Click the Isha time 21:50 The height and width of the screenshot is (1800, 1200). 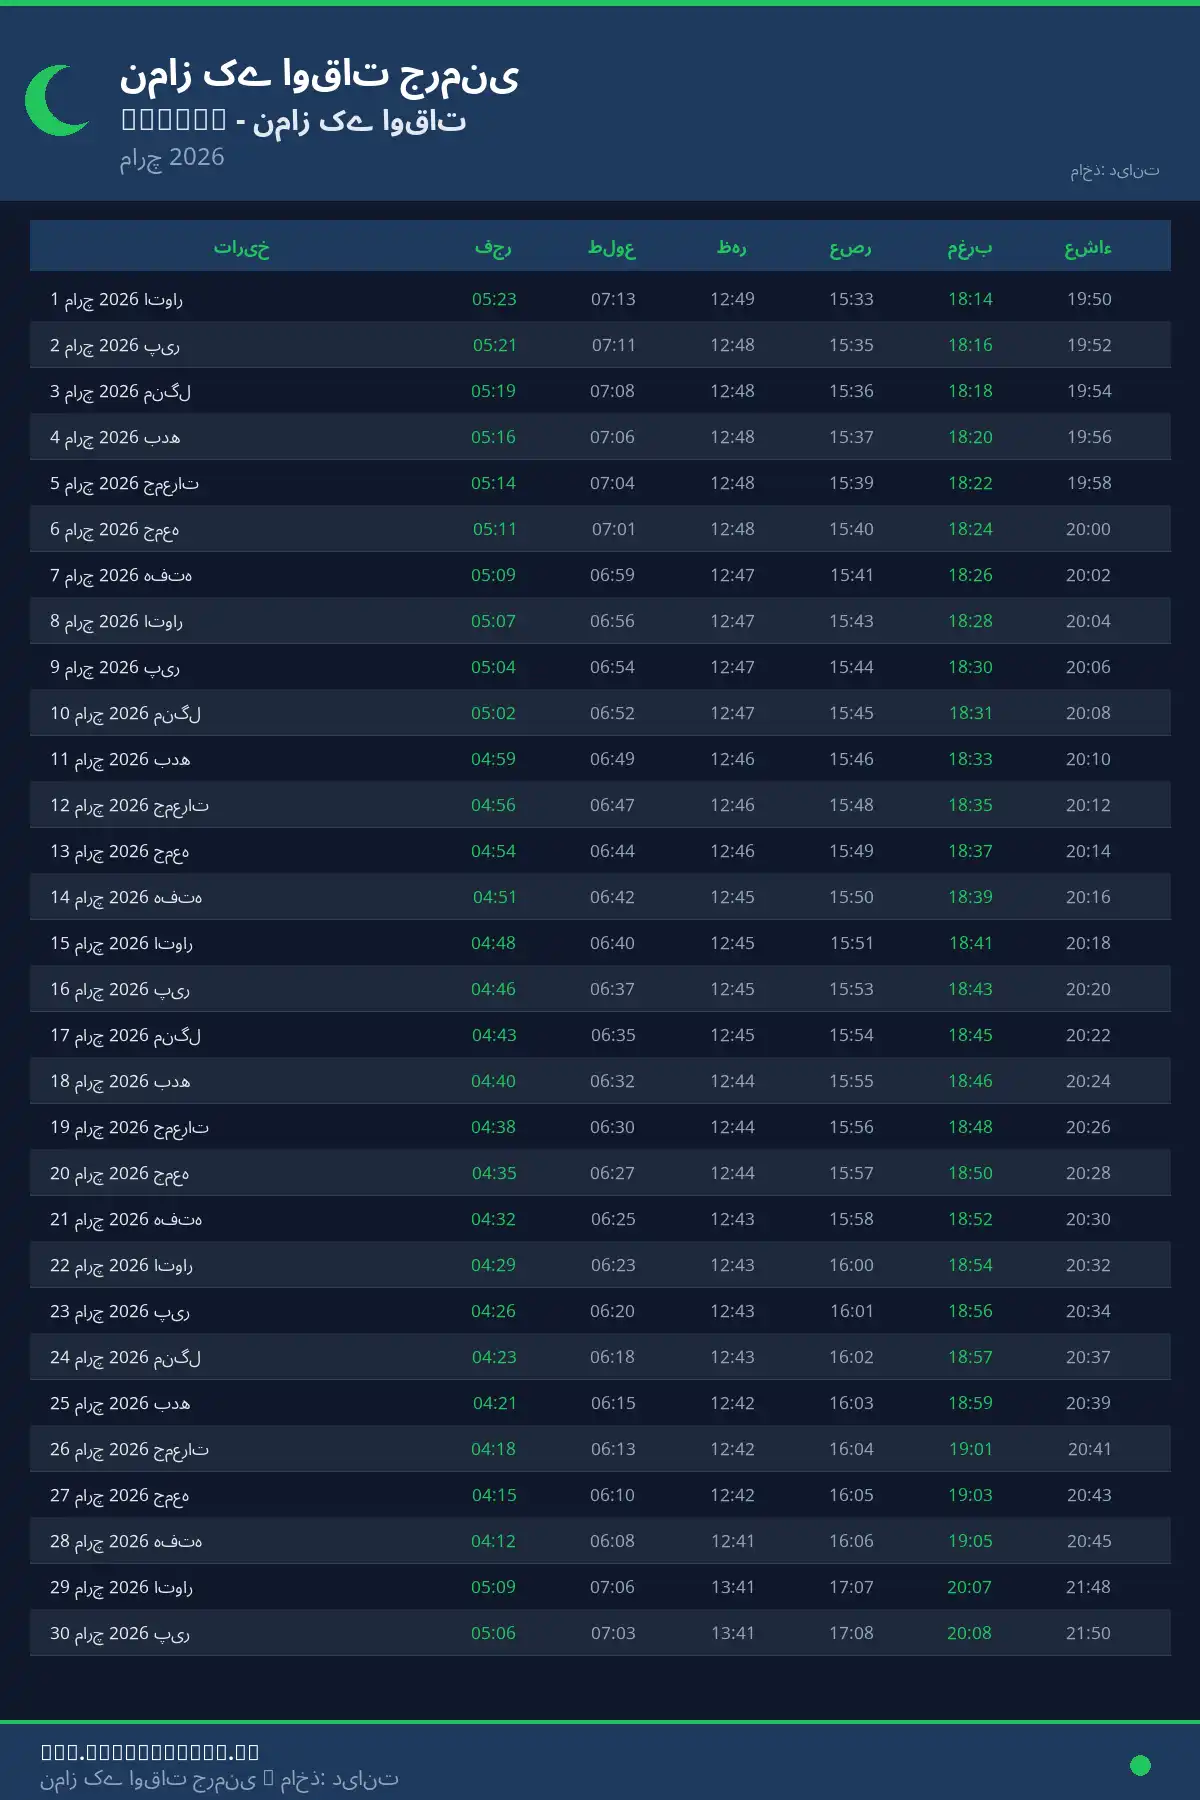[x=1088, y=1633]
